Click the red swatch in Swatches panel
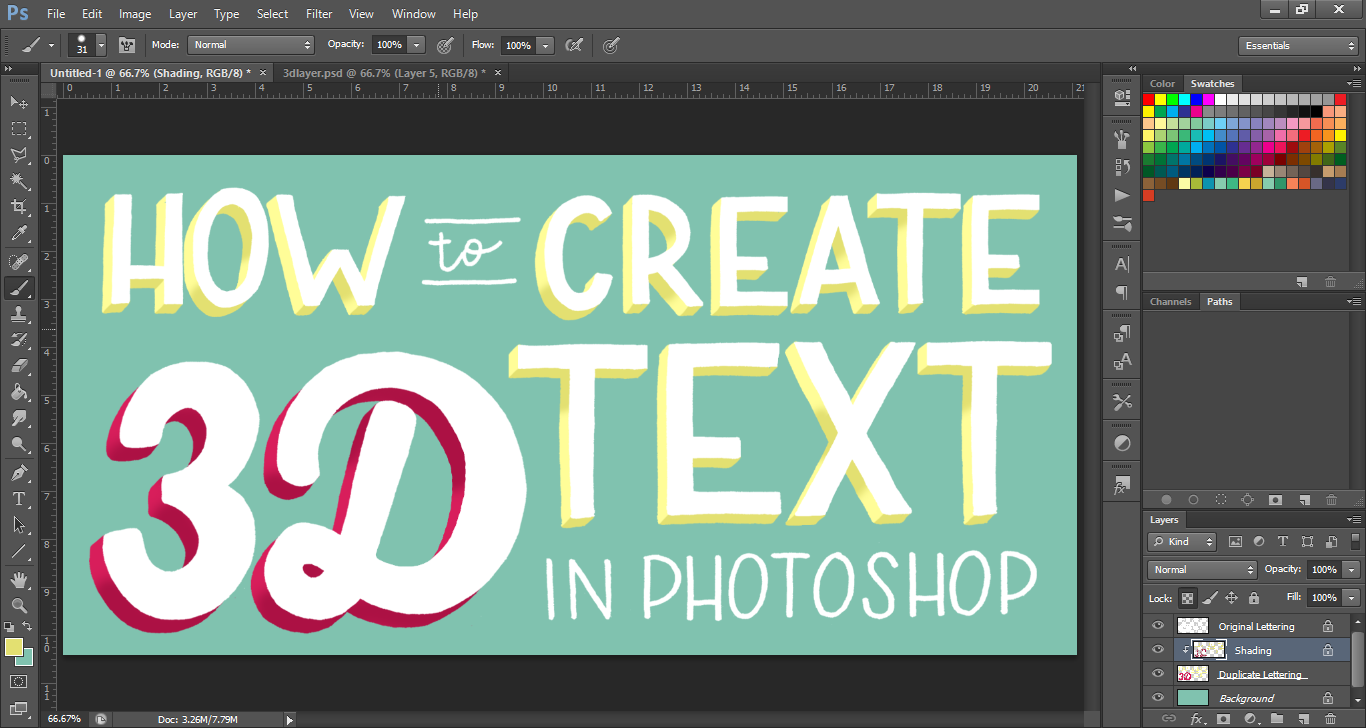Image resolution: width=1366 pixels, height=728 pixels. click(x=1148, y=99)
